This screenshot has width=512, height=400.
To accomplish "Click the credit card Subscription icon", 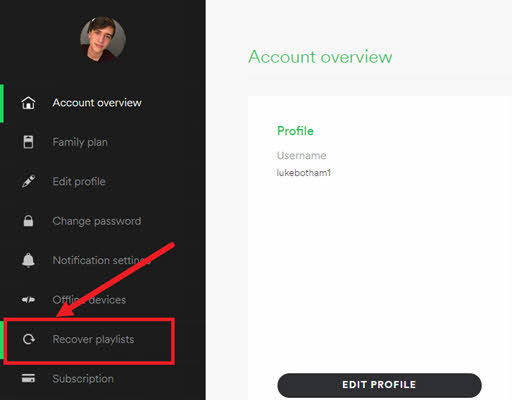I will tap(28, 378).
